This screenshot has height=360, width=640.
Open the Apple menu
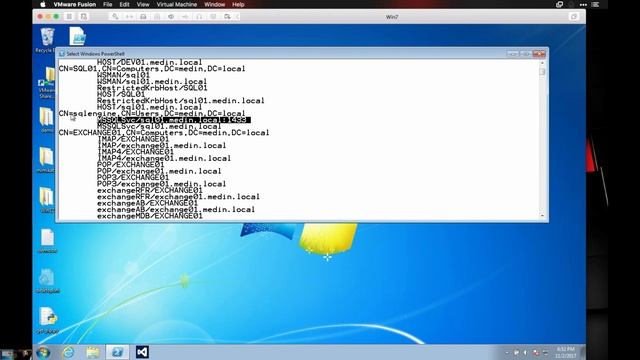click(x=43, y=4)
